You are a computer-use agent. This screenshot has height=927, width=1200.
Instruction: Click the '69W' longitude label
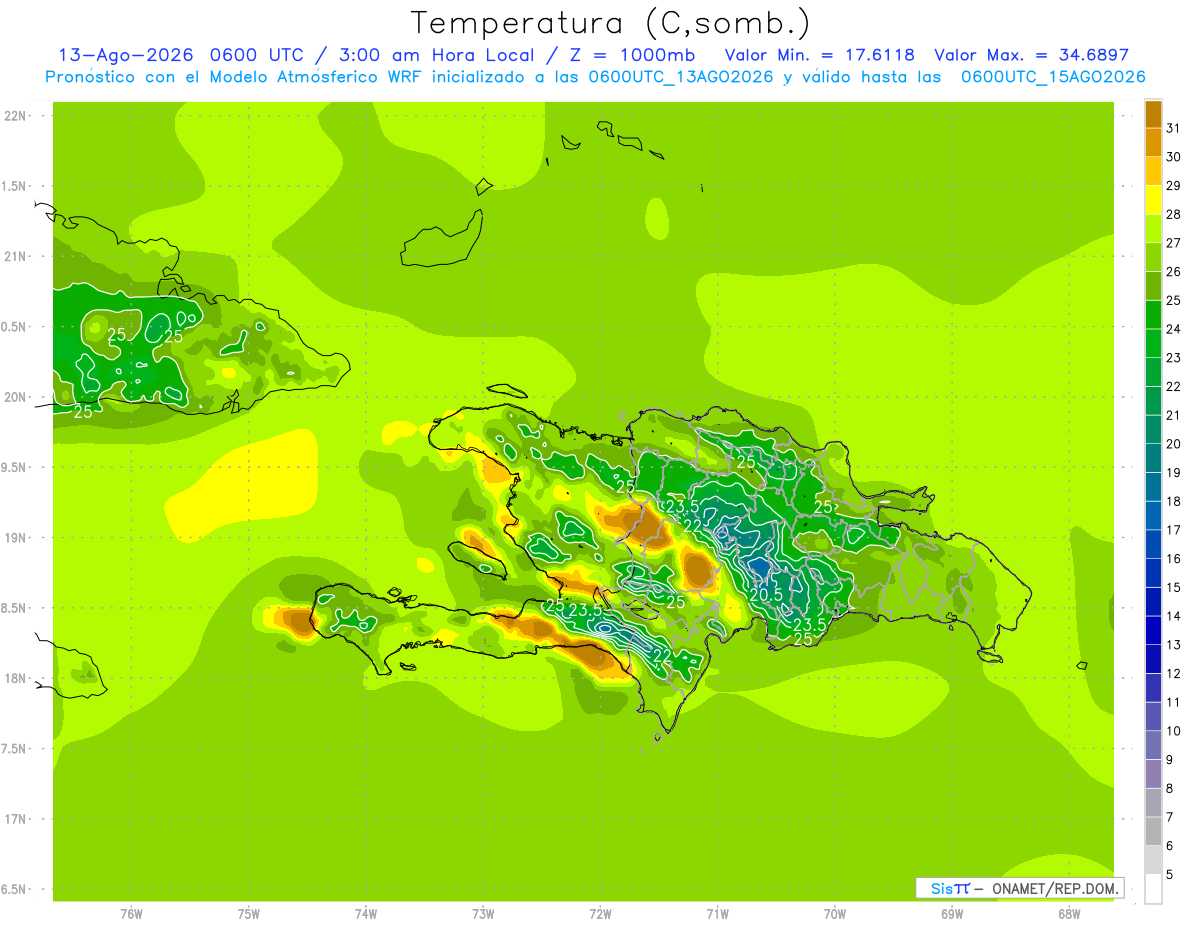952,914
